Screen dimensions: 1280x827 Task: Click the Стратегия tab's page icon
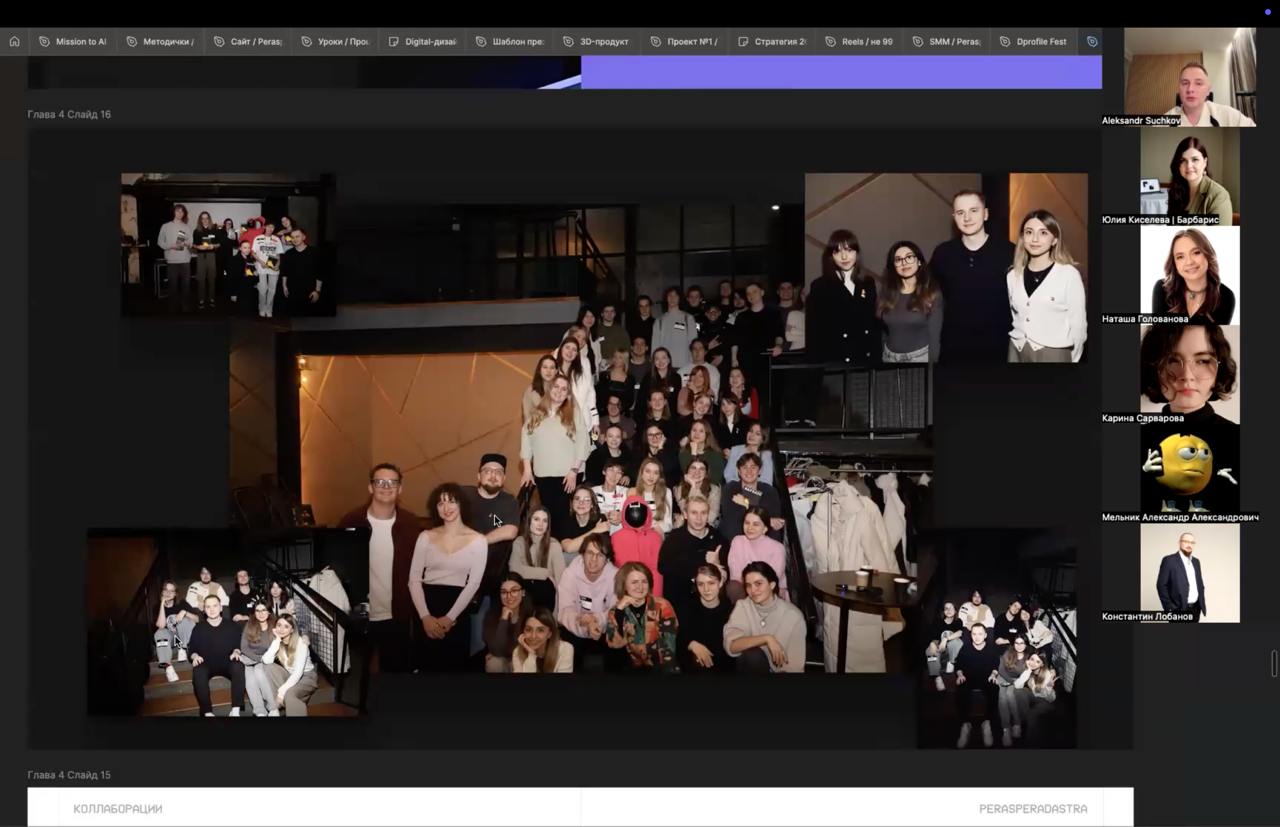[x=743, y=42]
